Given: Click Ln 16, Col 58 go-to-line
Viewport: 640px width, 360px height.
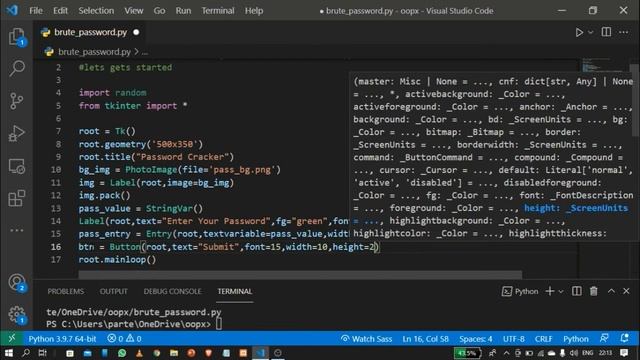Looking at the screenshot, I should tap(425, 339).
